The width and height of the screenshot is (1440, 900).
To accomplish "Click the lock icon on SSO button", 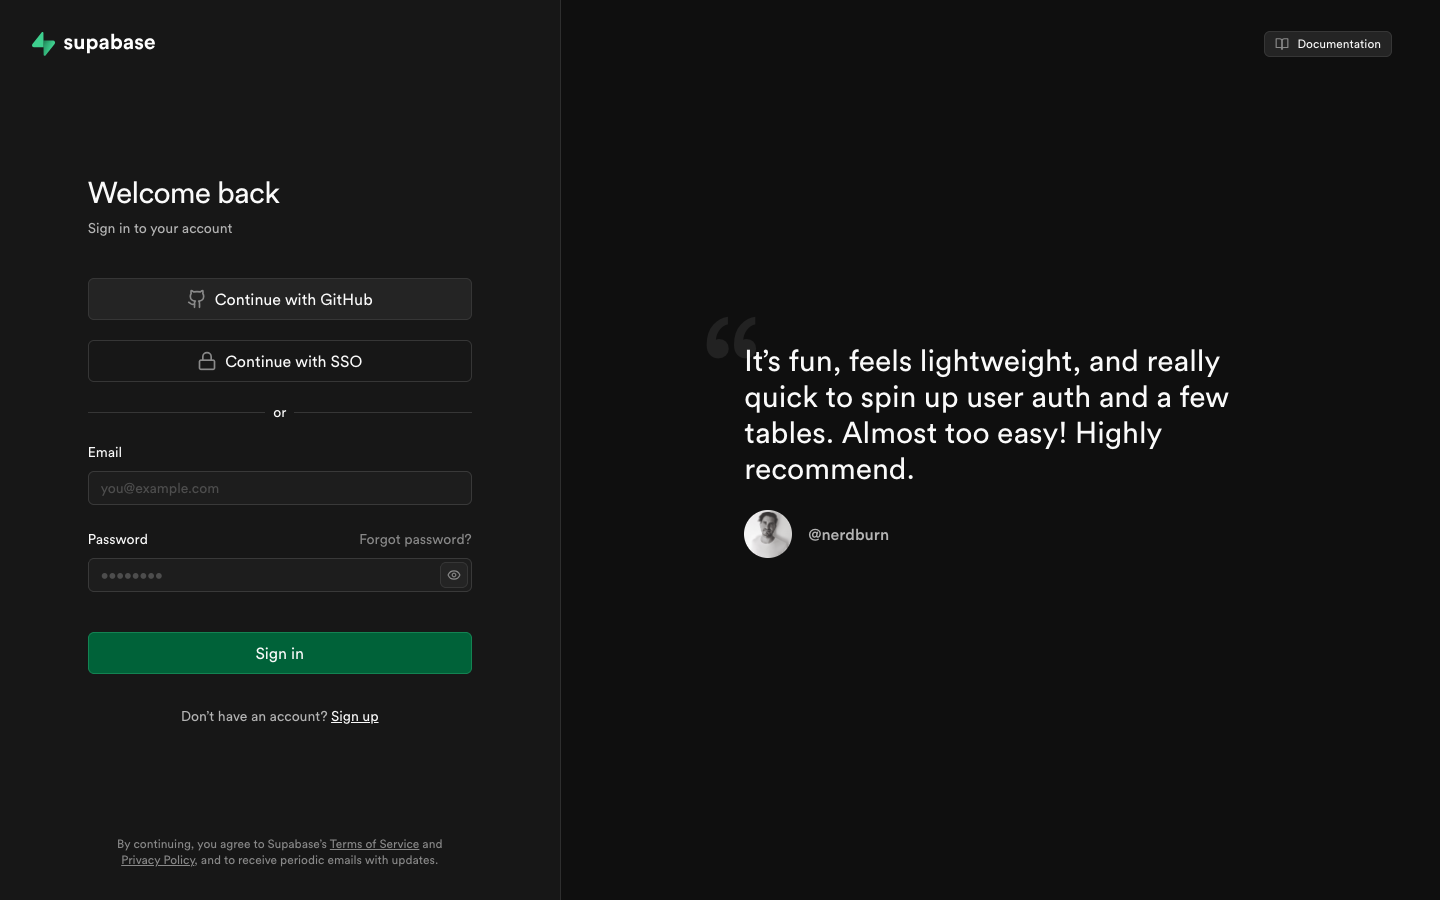I will [207, 361].
